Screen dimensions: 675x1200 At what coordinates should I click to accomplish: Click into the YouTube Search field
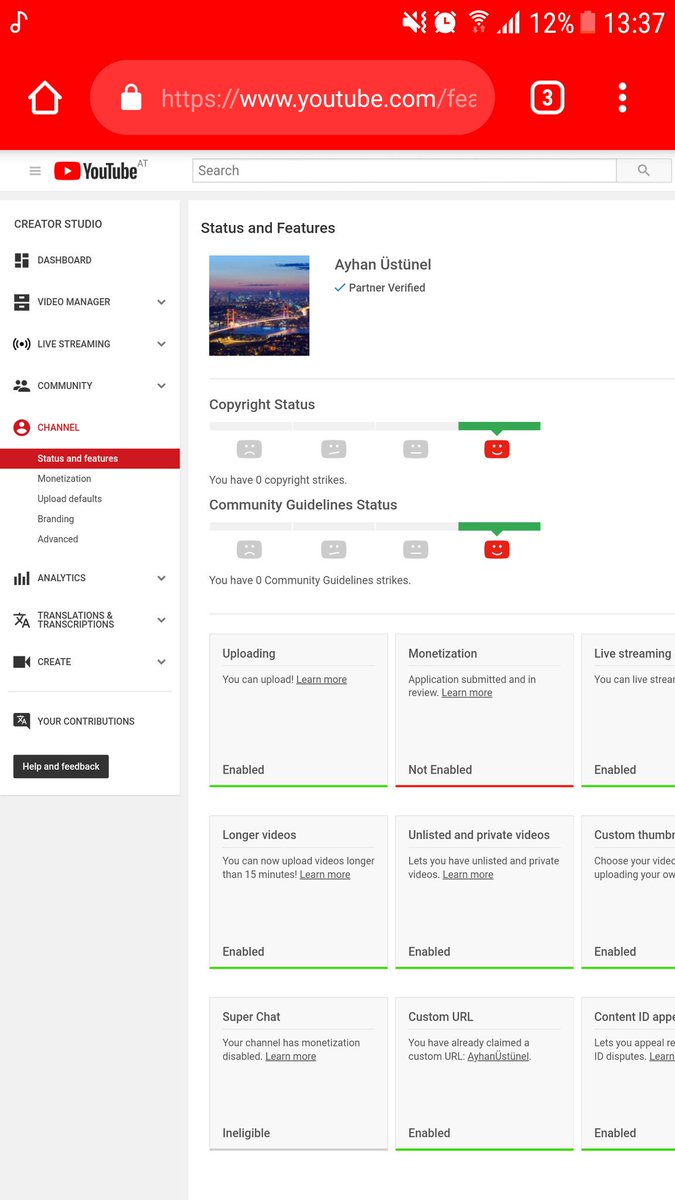click(404, 171)
